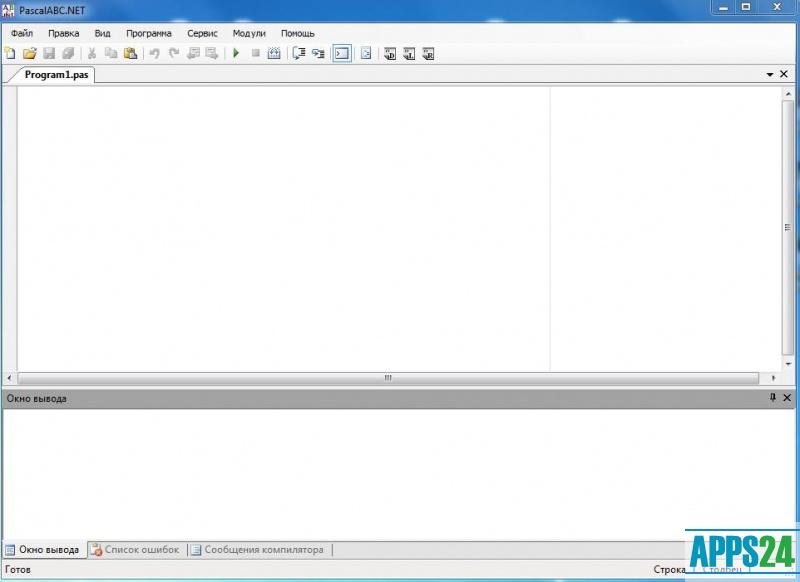Click the Copy icon in toolbar
The width and height of the screenshot is (800, 582).
pos(111,53)
